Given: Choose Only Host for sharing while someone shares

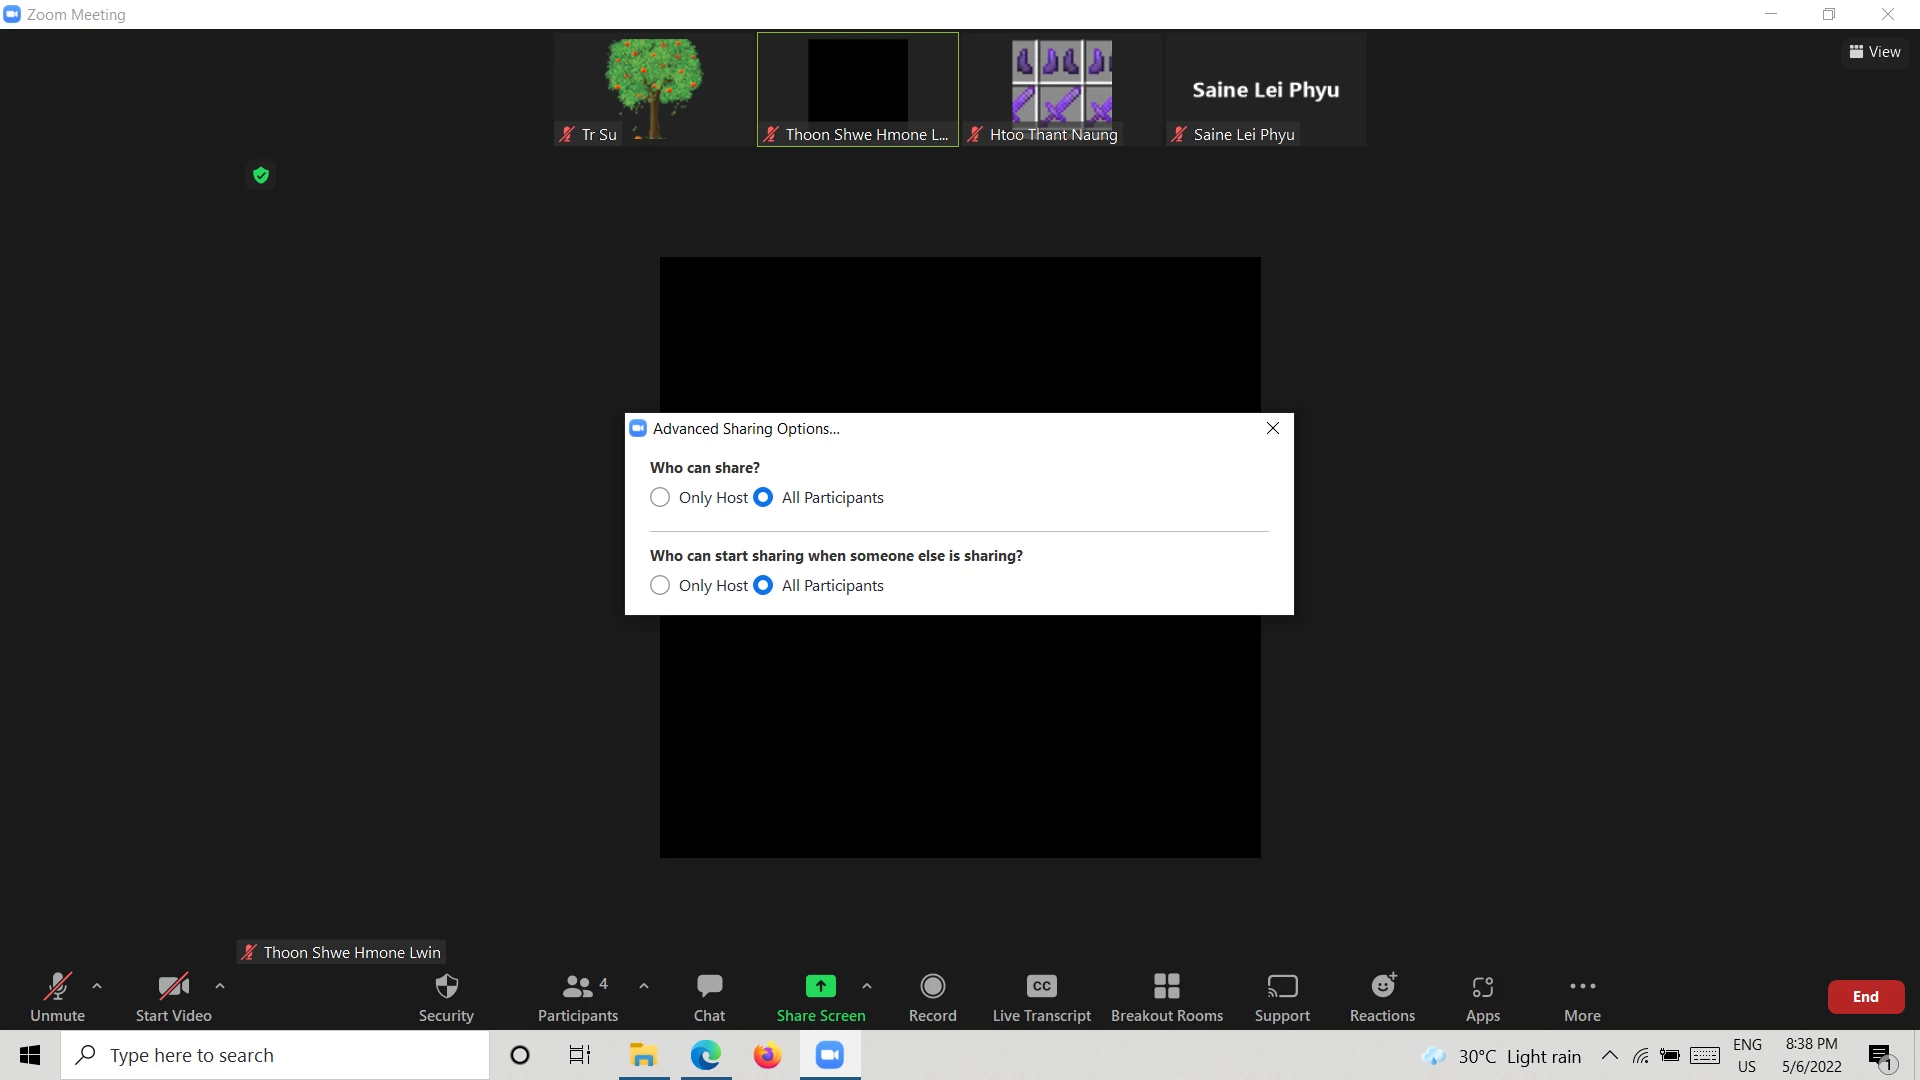Looking at the screenshot, I should coord(660,586).
